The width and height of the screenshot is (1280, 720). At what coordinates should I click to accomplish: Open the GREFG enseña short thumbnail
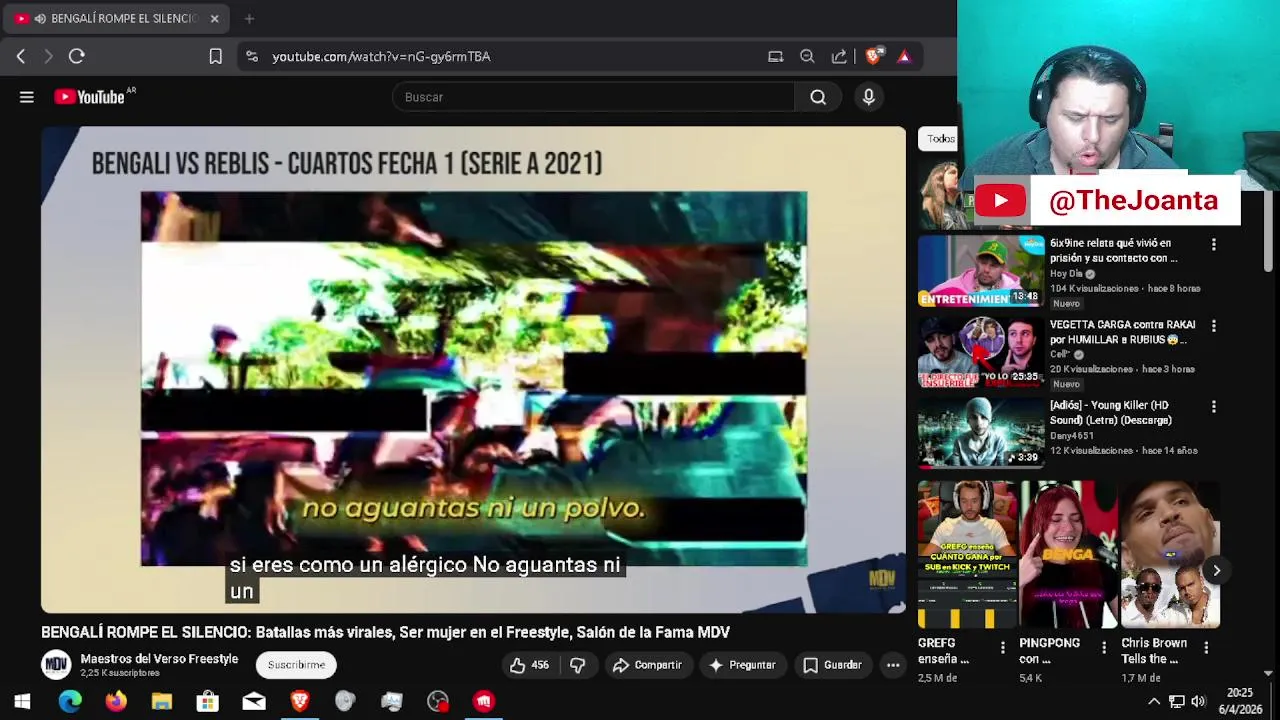pos(966,555)
